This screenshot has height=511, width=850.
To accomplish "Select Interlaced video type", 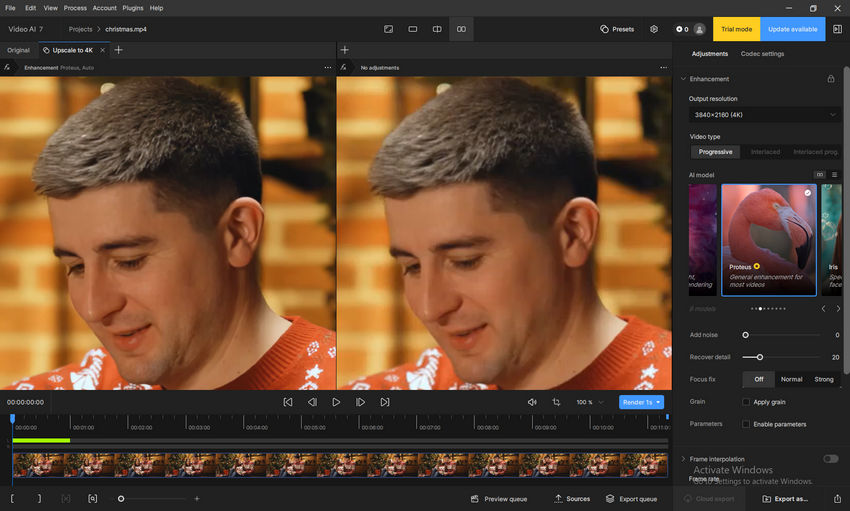I will click(x=765, y=152).
